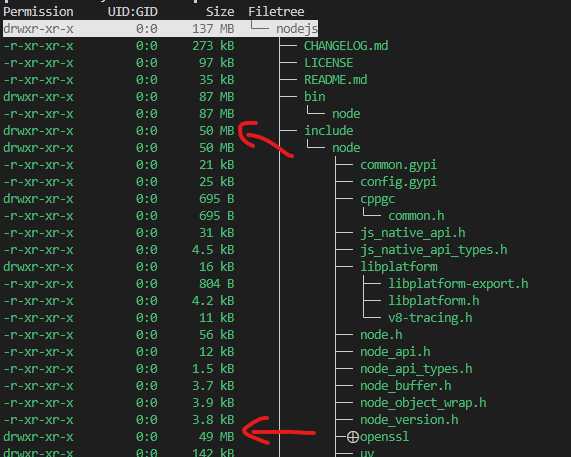Viewport: 571px width, 457px height.
Task: Select js_native_api_types.h file
Action: click(x=434, y=250)
